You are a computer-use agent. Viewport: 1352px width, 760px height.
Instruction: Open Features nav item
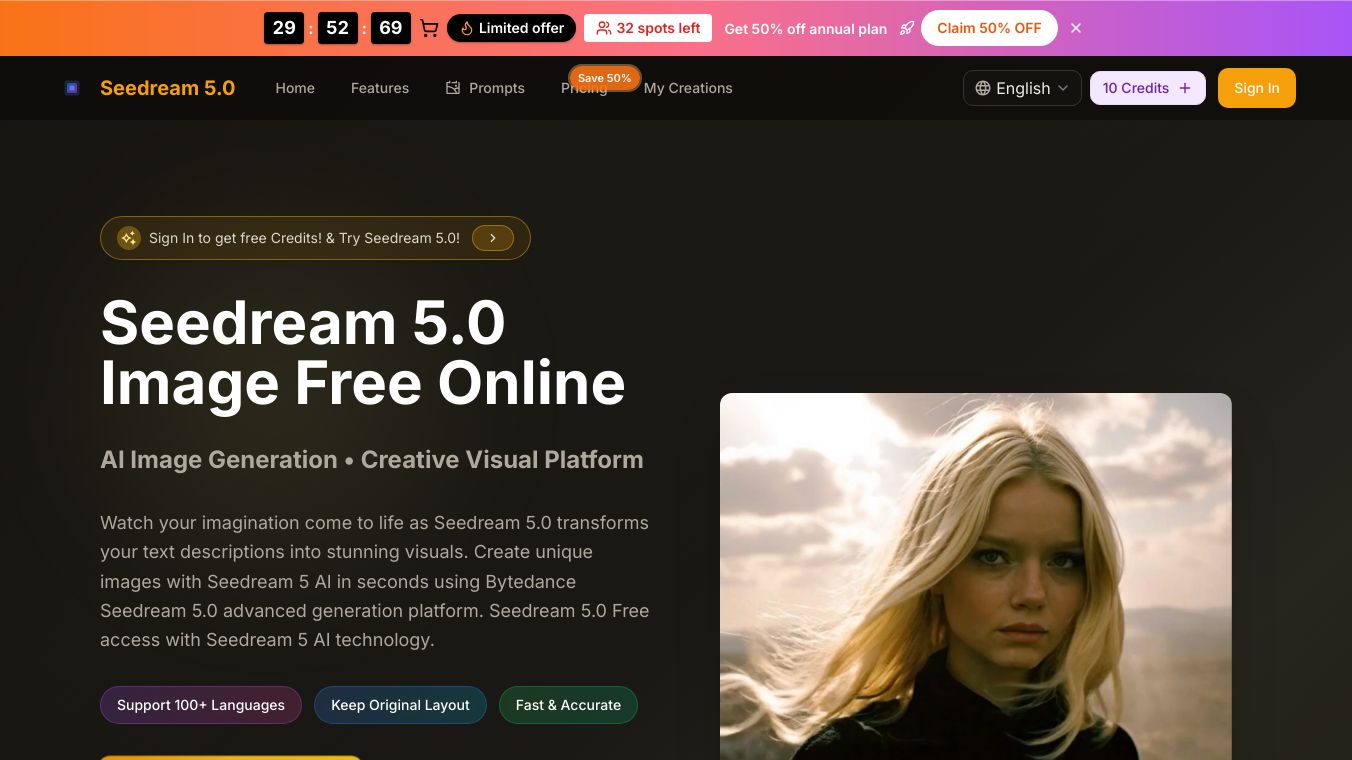coord(380,88)
